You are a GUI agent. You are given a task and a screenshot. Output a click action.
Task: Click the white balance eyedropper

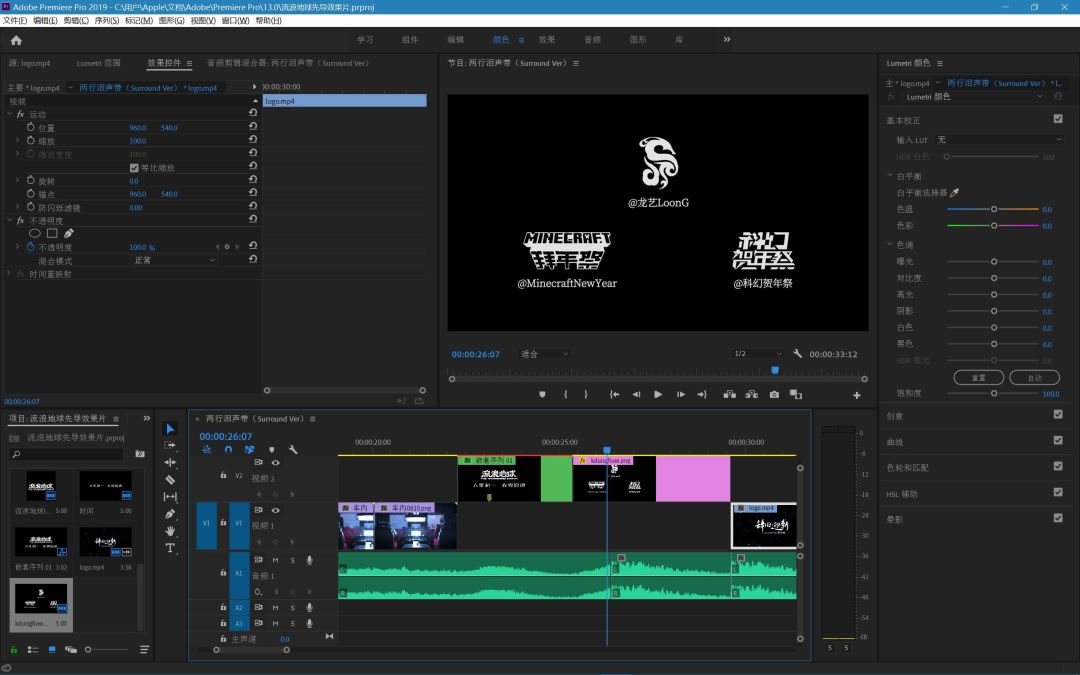(x=953, y=193)
